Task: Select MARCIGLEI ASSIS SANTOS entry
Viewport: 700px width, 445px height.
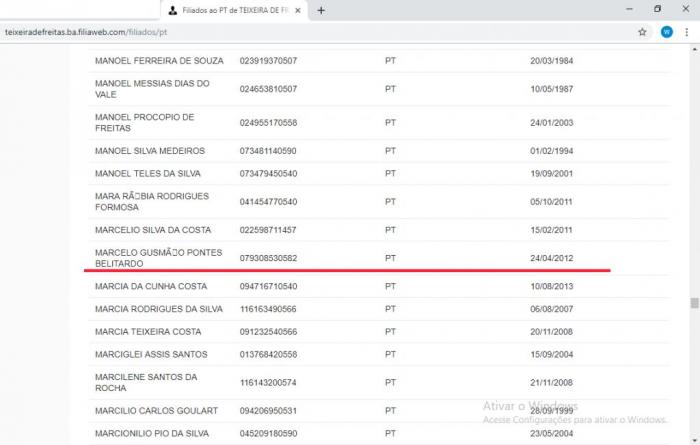Action: click(150, 354)
